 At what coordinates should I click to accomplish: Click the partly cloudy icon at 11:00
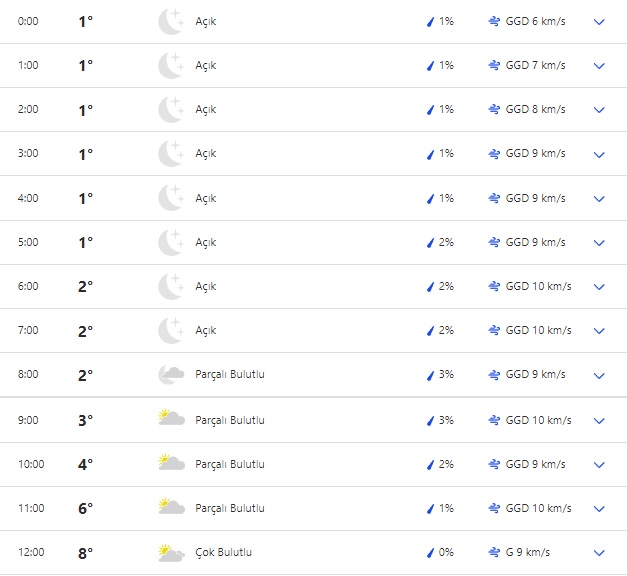171,508
